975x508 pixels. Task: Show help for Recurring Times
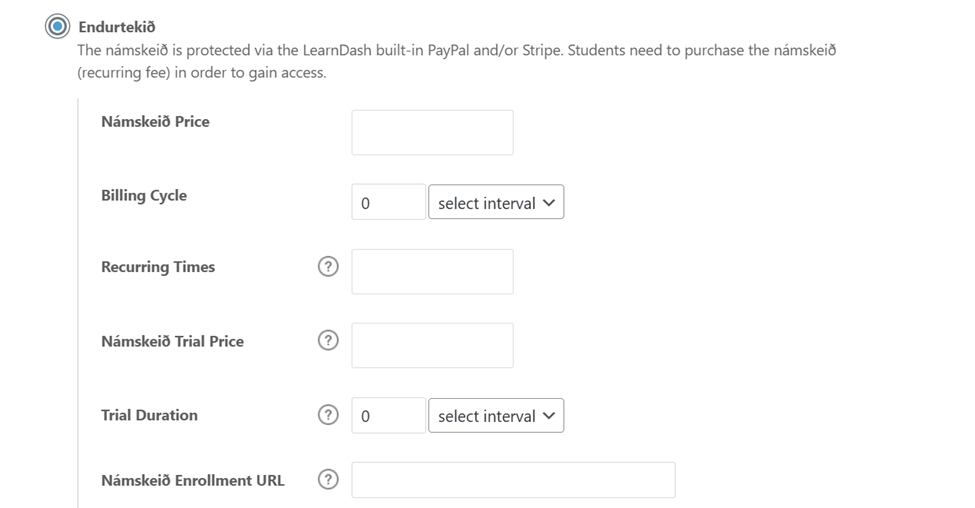click(x=328, y=267)
